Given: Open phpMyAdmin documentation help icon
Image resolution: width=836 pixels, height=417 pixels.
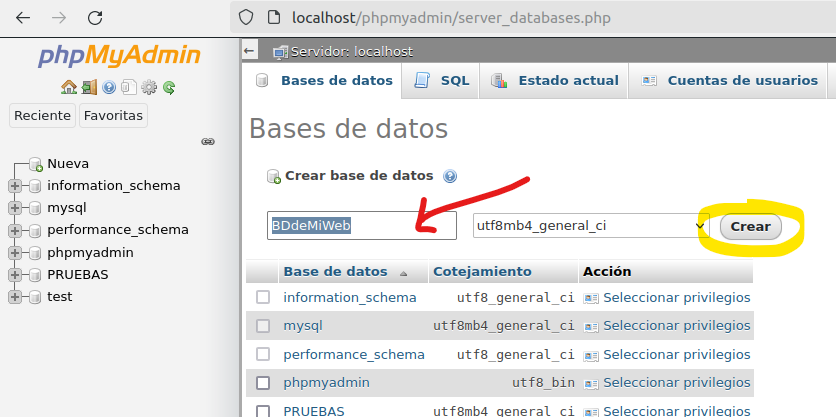Looking at the screenshot, I should click(x=109, y=87).
